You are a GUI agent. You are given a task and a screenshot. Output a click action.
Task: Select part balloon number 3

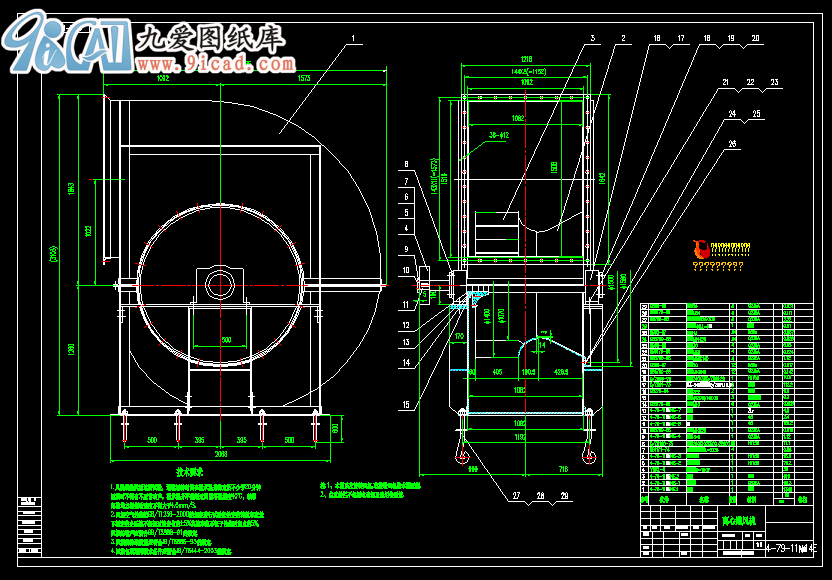592,38
